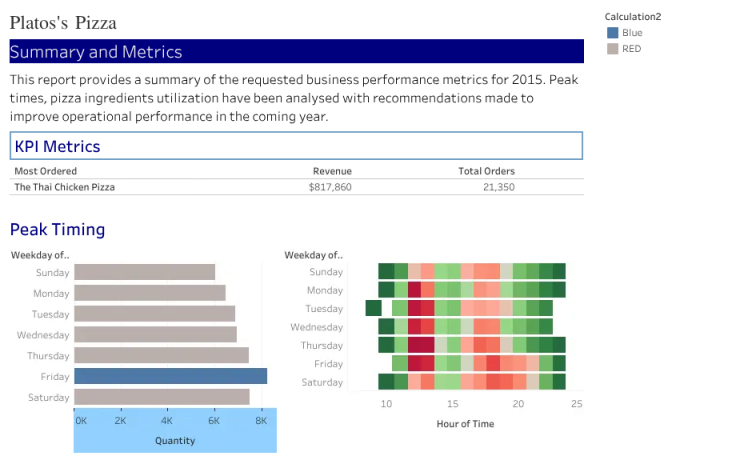The width and height of the screenshot is (736, 454).
Task: Click the Tuesday label in heatmap
Action: point(324,308)
